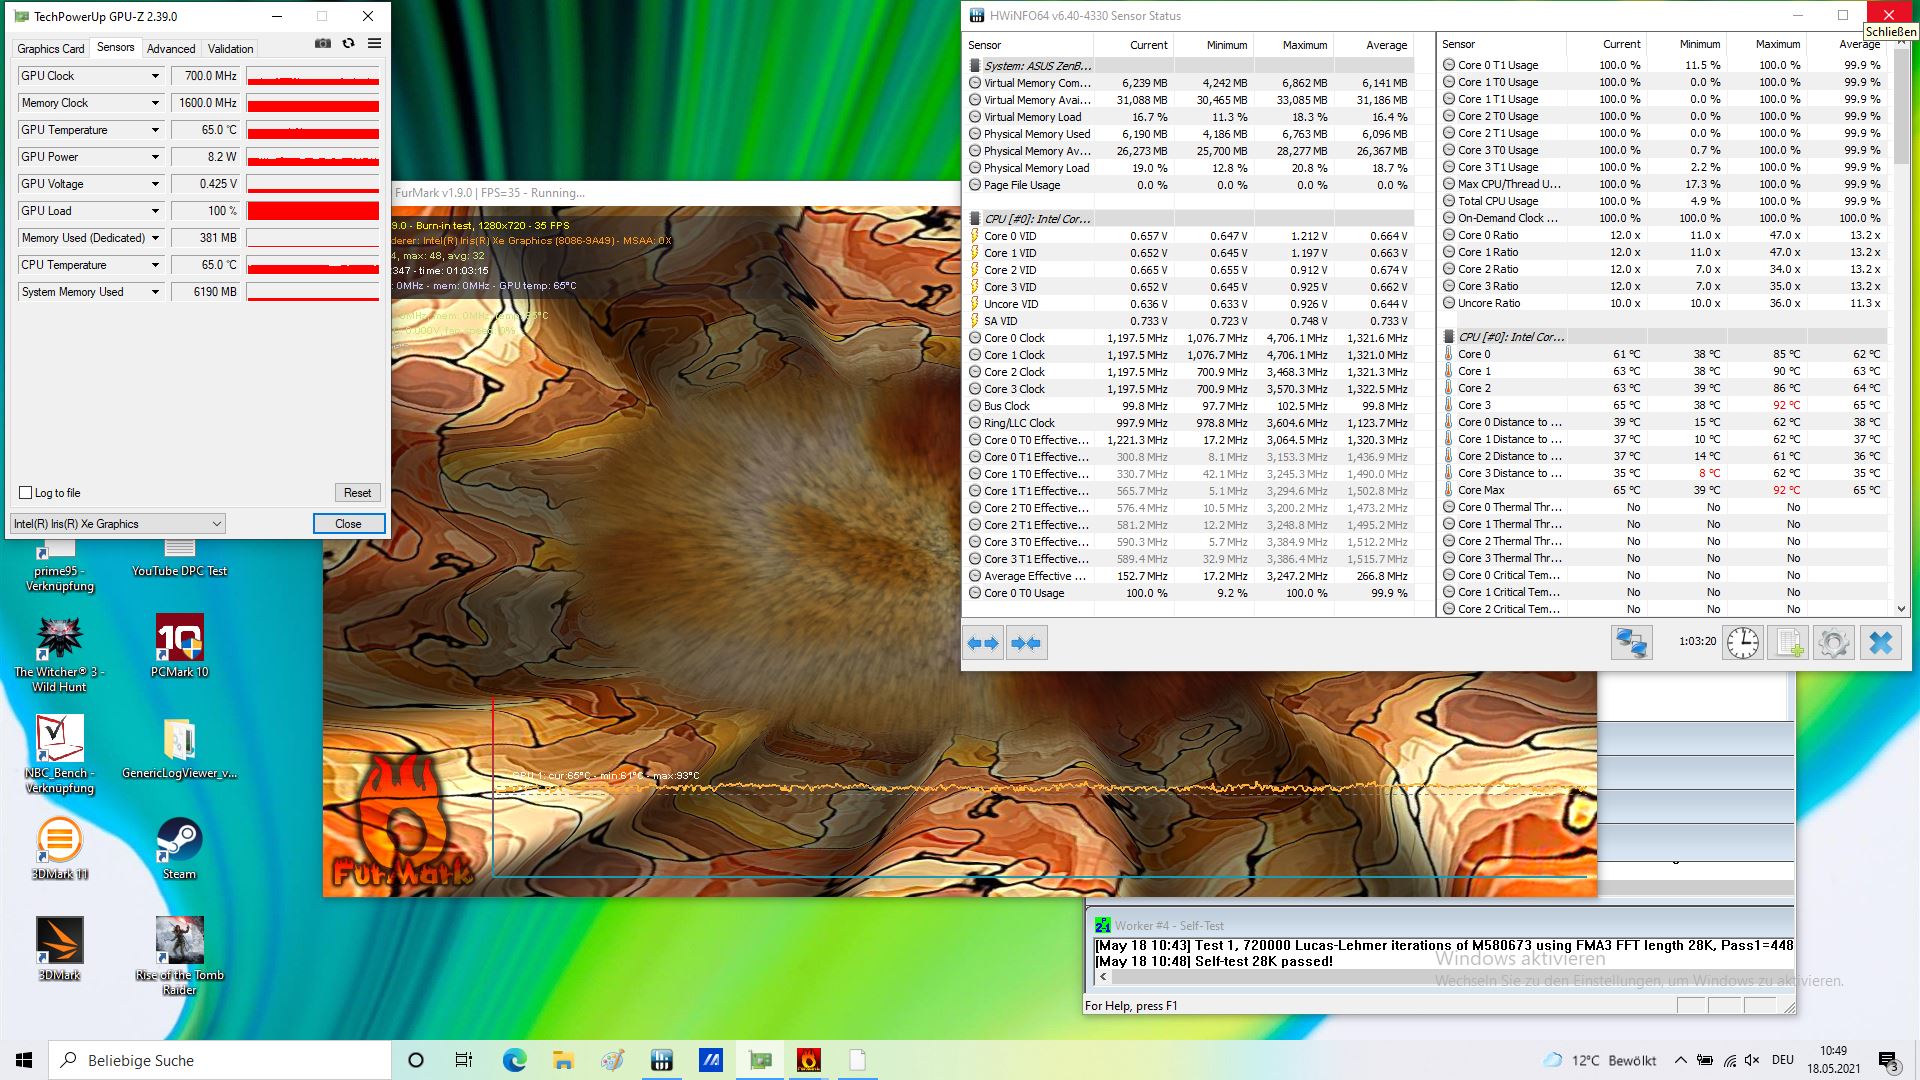Open 3DMark desktop shortcut
The width and height of the screenshot is (1920, 1080).
point(59,949)
